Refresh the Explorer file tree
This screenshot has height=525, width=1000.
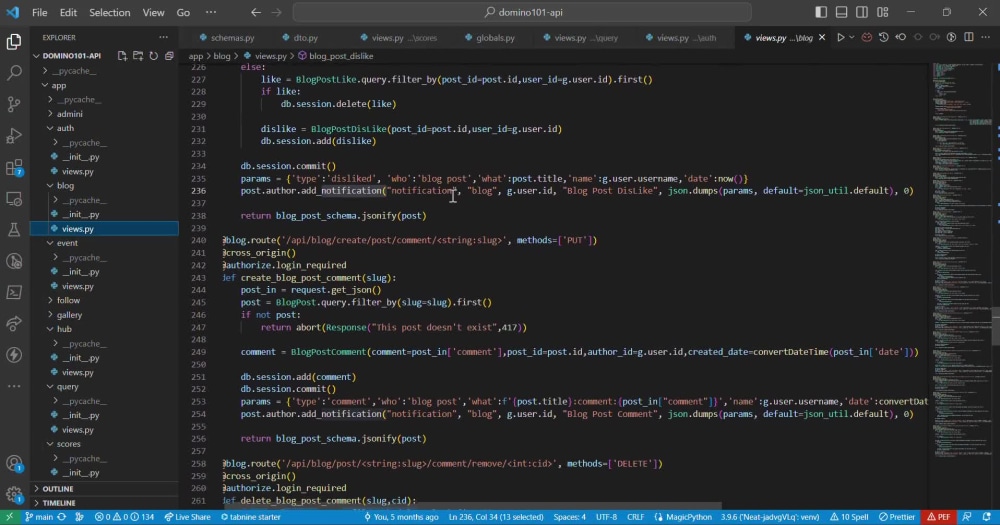coord(154,55)
